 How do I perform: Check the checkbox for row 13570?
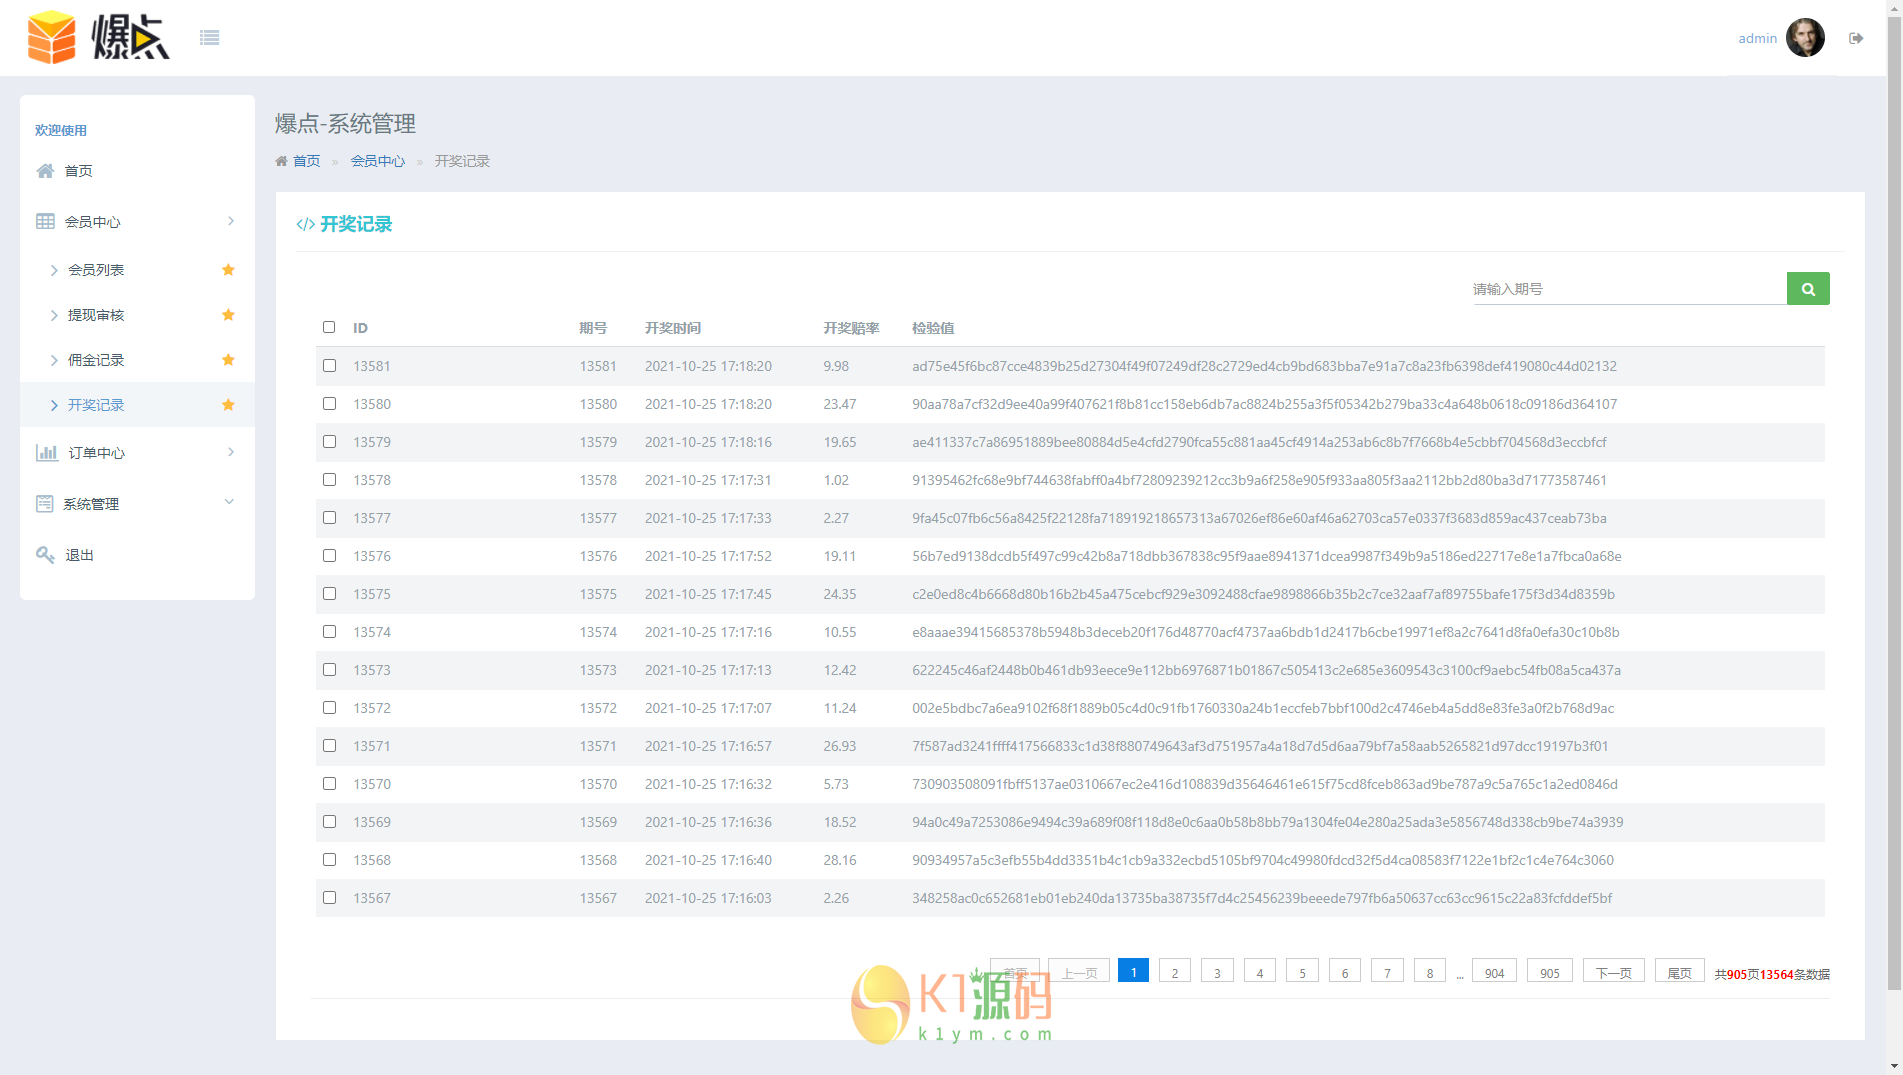click(x=329, y=784)
